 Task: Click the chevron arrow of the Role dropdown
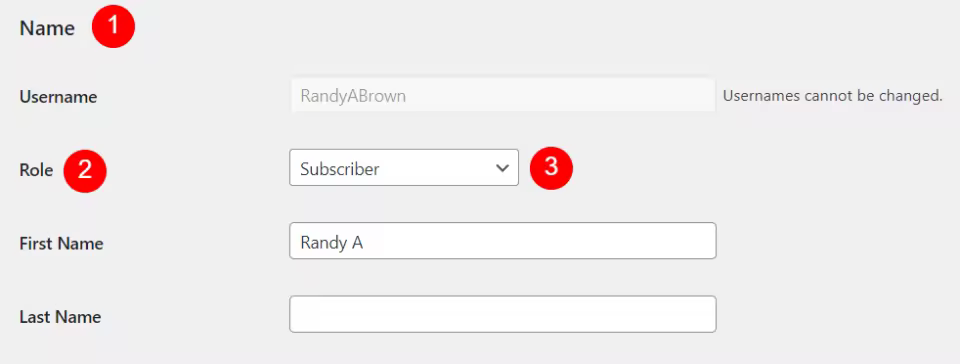(503, 168)
